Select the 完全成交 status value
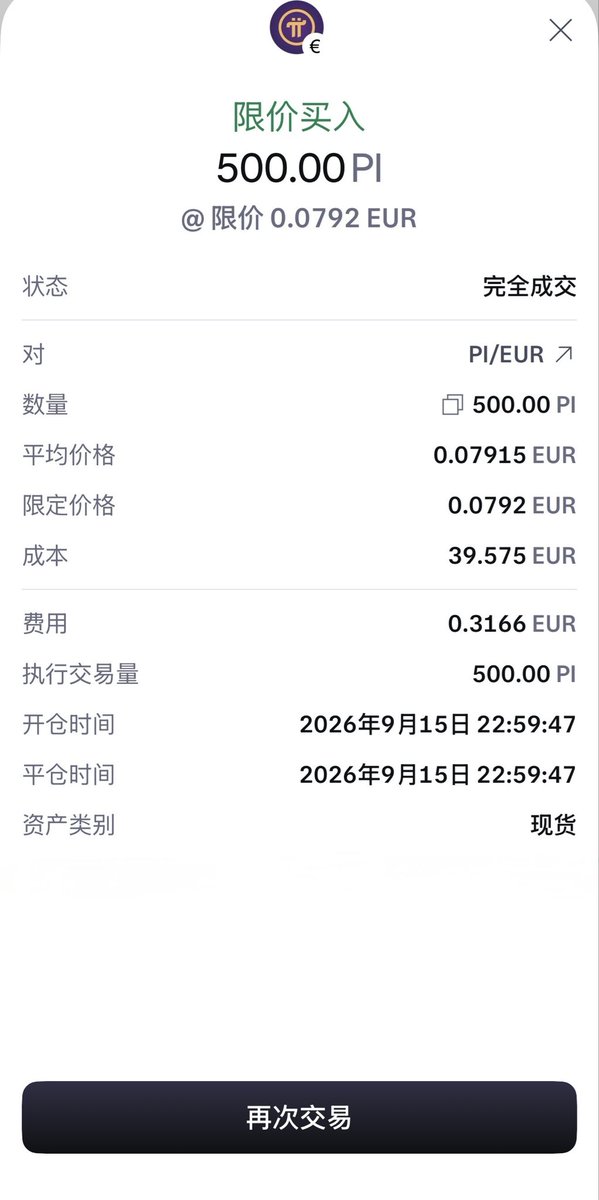The image size is (599, 1200). coord(530,287)
